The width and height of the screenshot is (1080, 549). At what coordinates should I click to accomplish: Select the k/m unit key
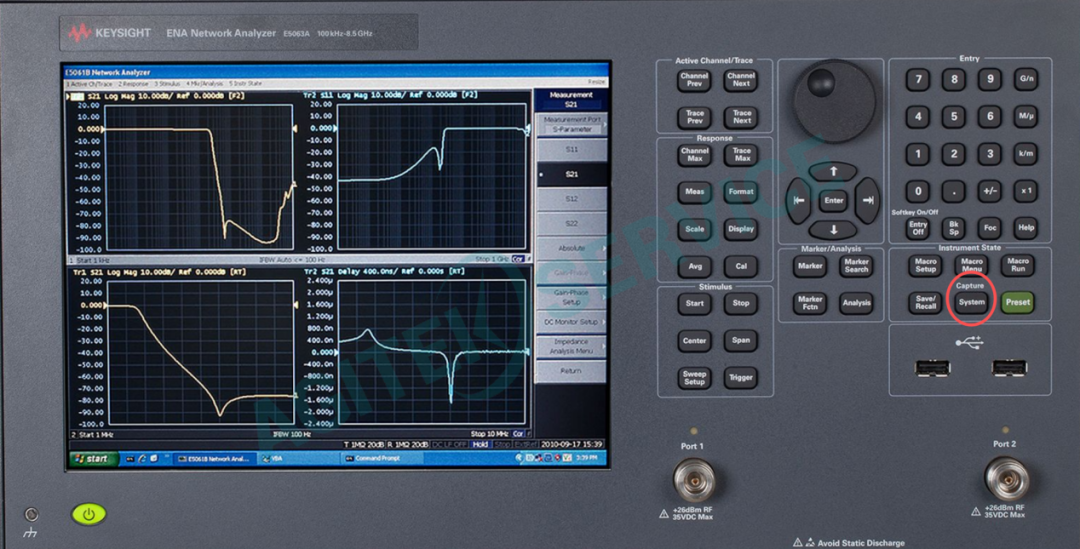point(1026,154)
